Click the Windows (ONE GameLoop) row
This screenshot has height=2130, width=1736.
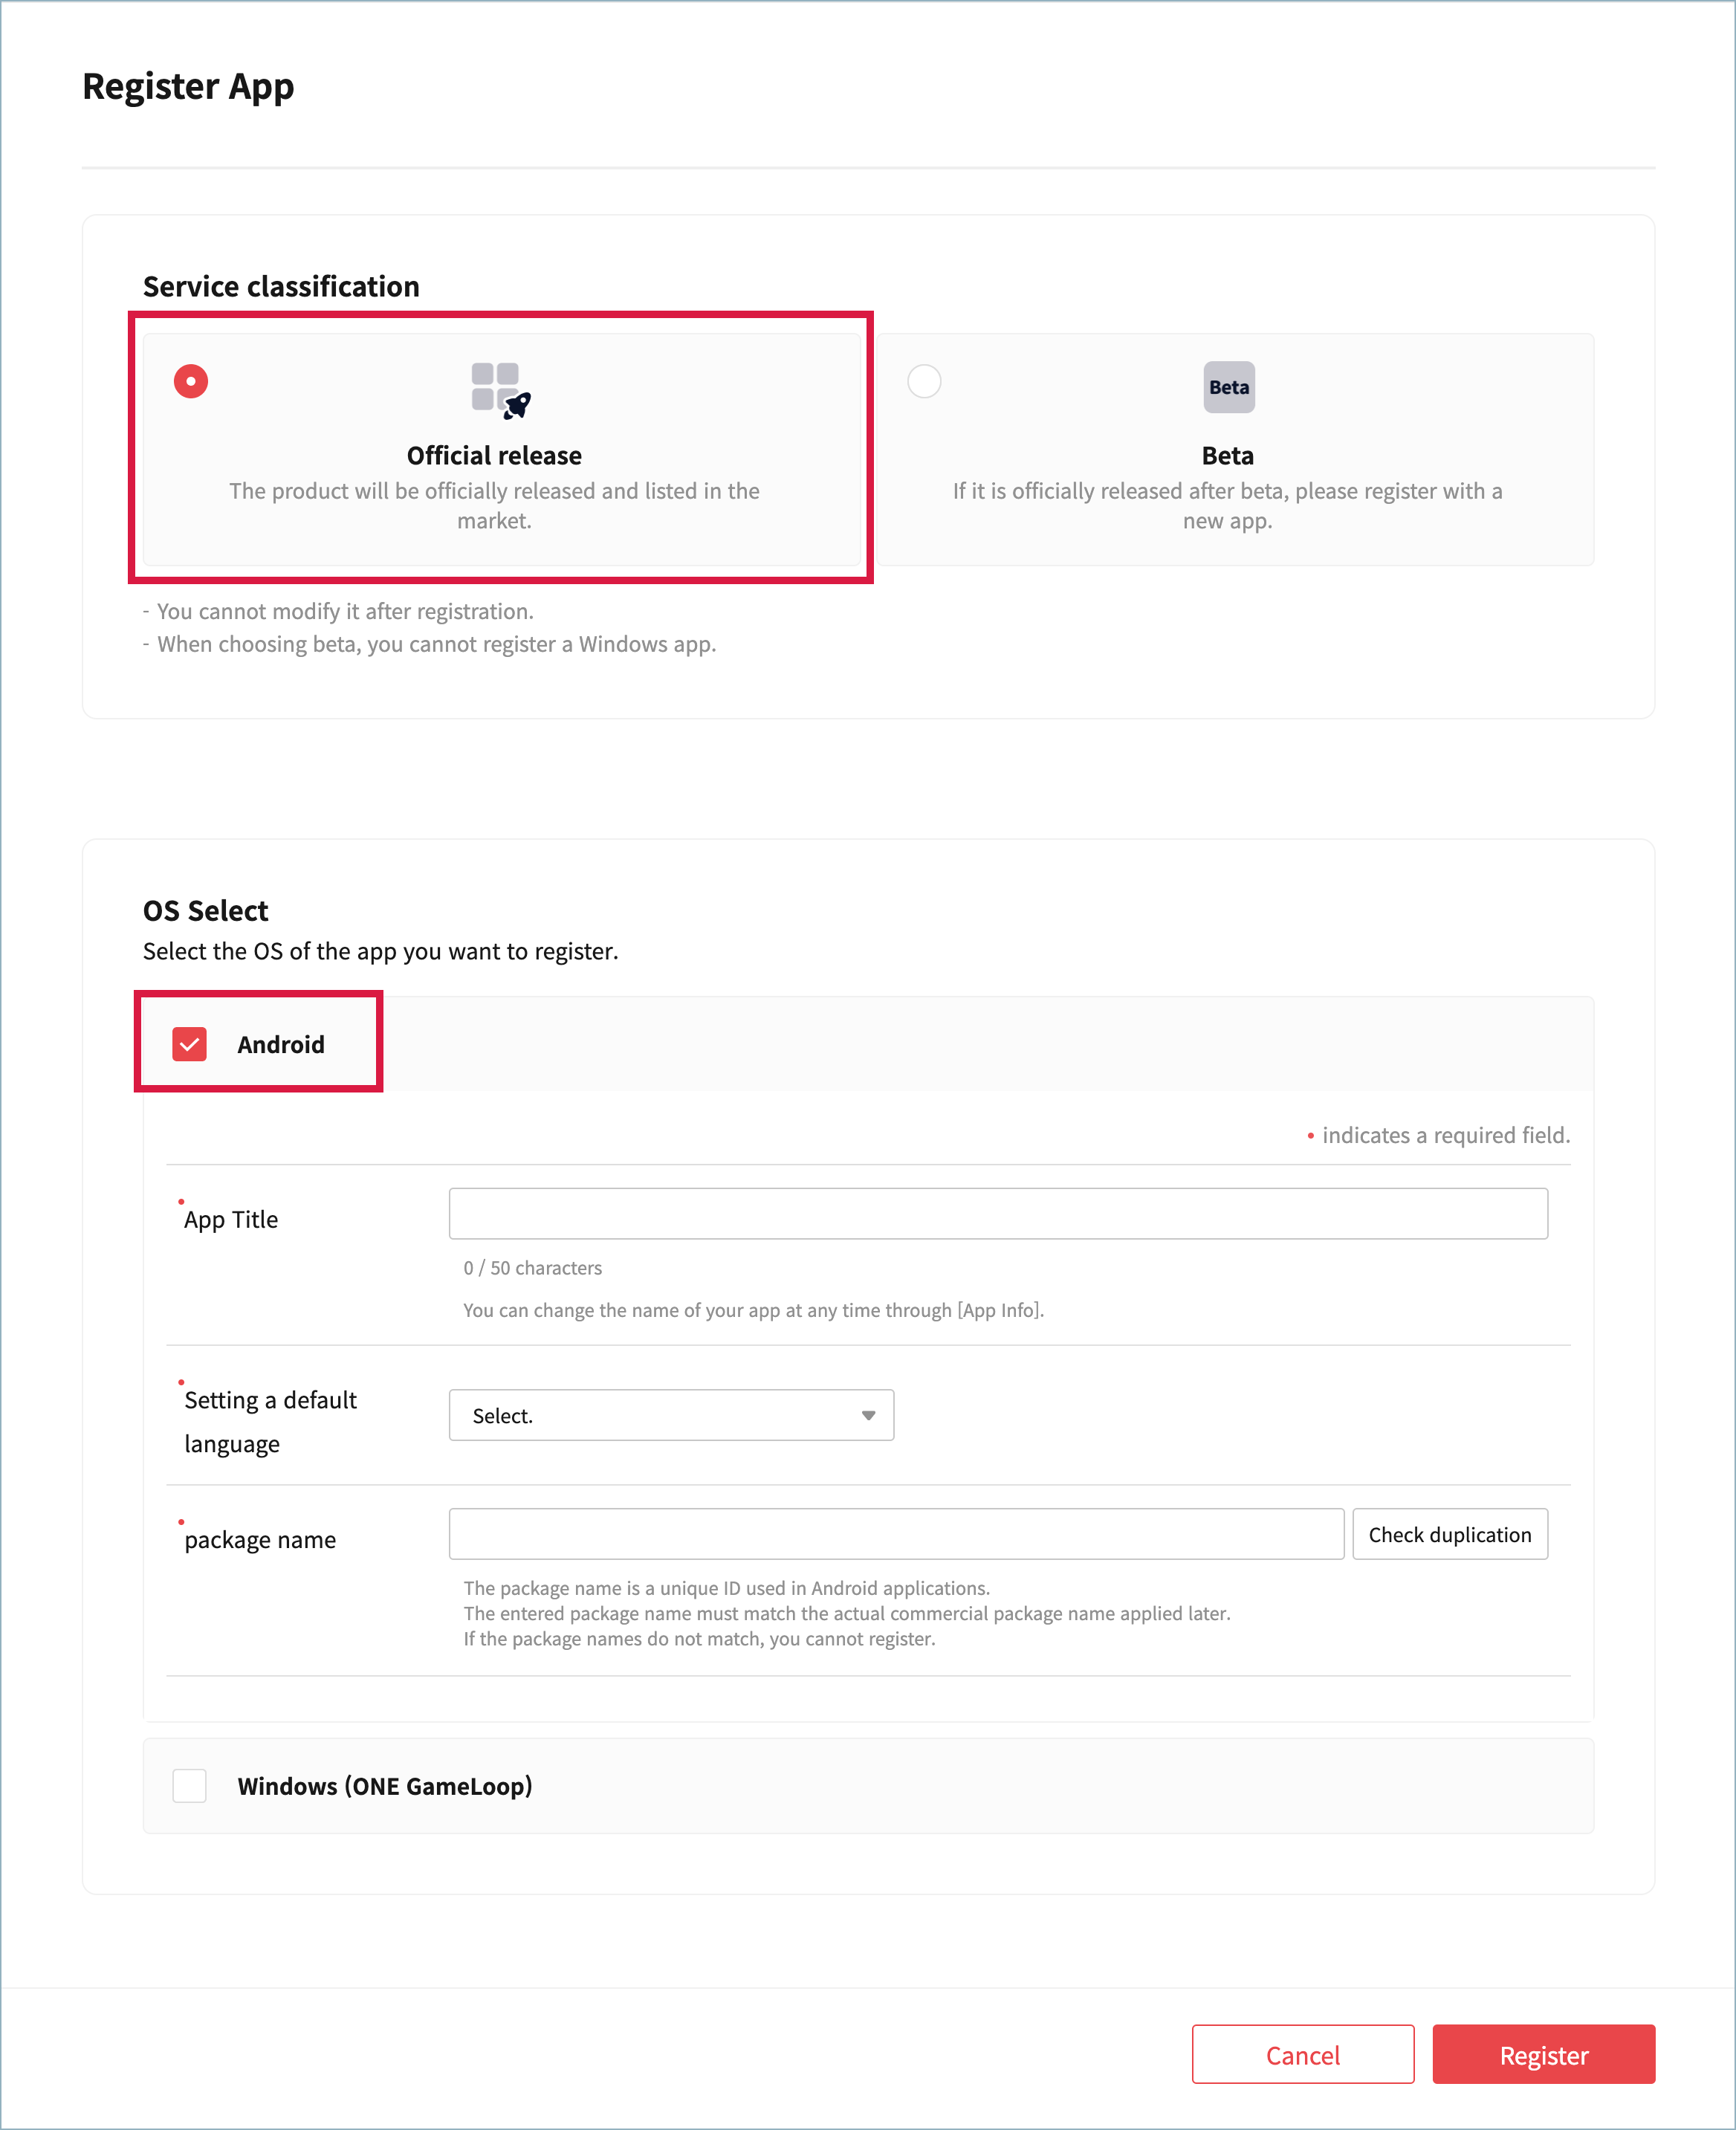pos(1000,1785)
